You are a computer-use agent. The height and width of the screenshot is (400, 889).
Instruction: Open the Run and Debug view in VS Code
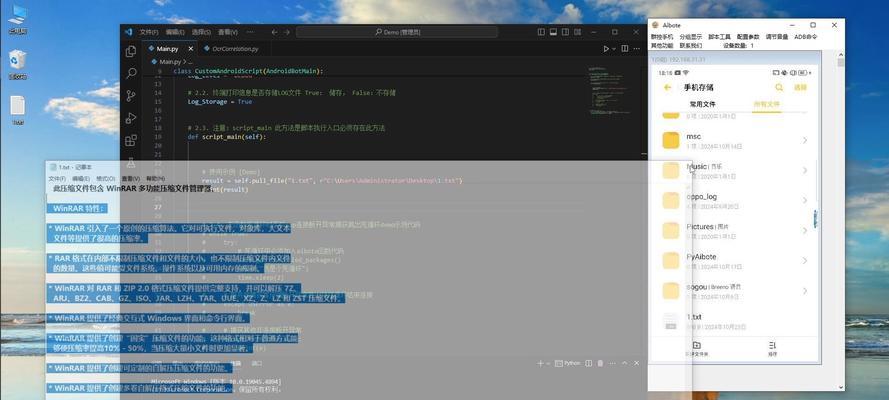point(131,118)
